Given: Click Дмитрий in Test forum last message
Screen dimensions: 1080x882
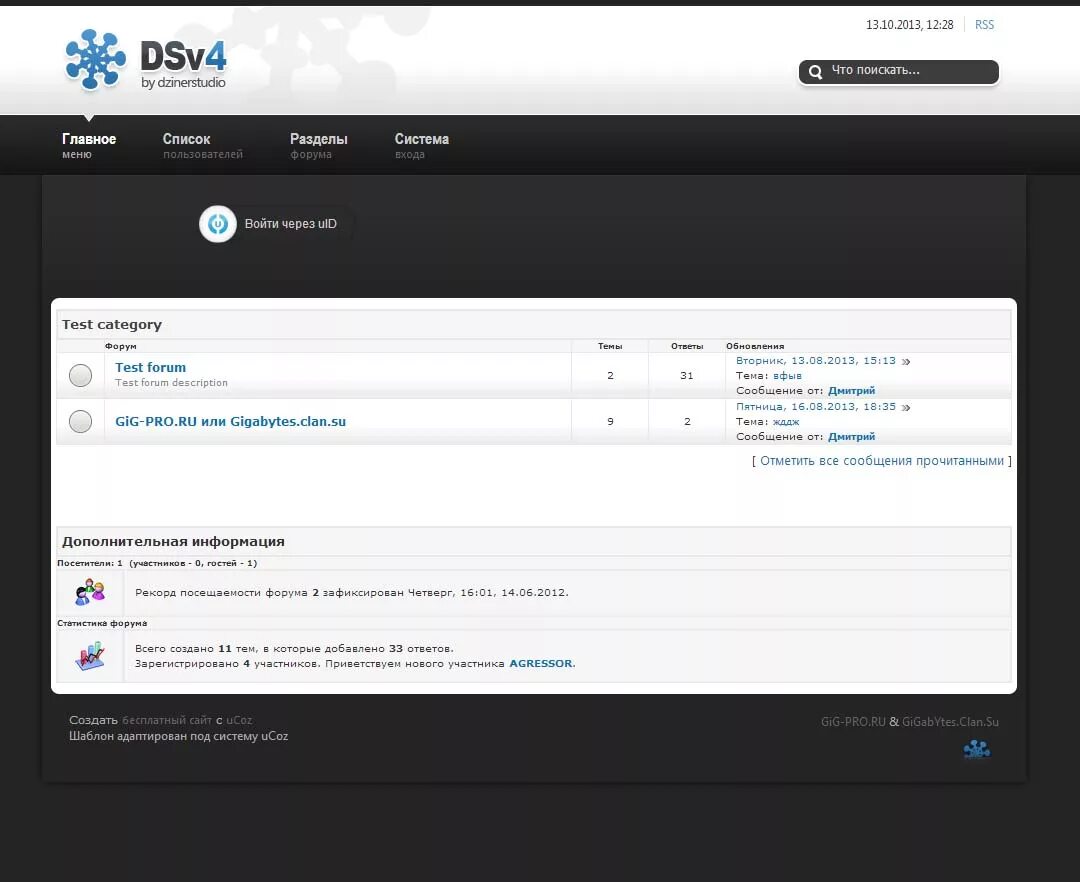Looking at the screenshot, I should [x=851, y=390].
